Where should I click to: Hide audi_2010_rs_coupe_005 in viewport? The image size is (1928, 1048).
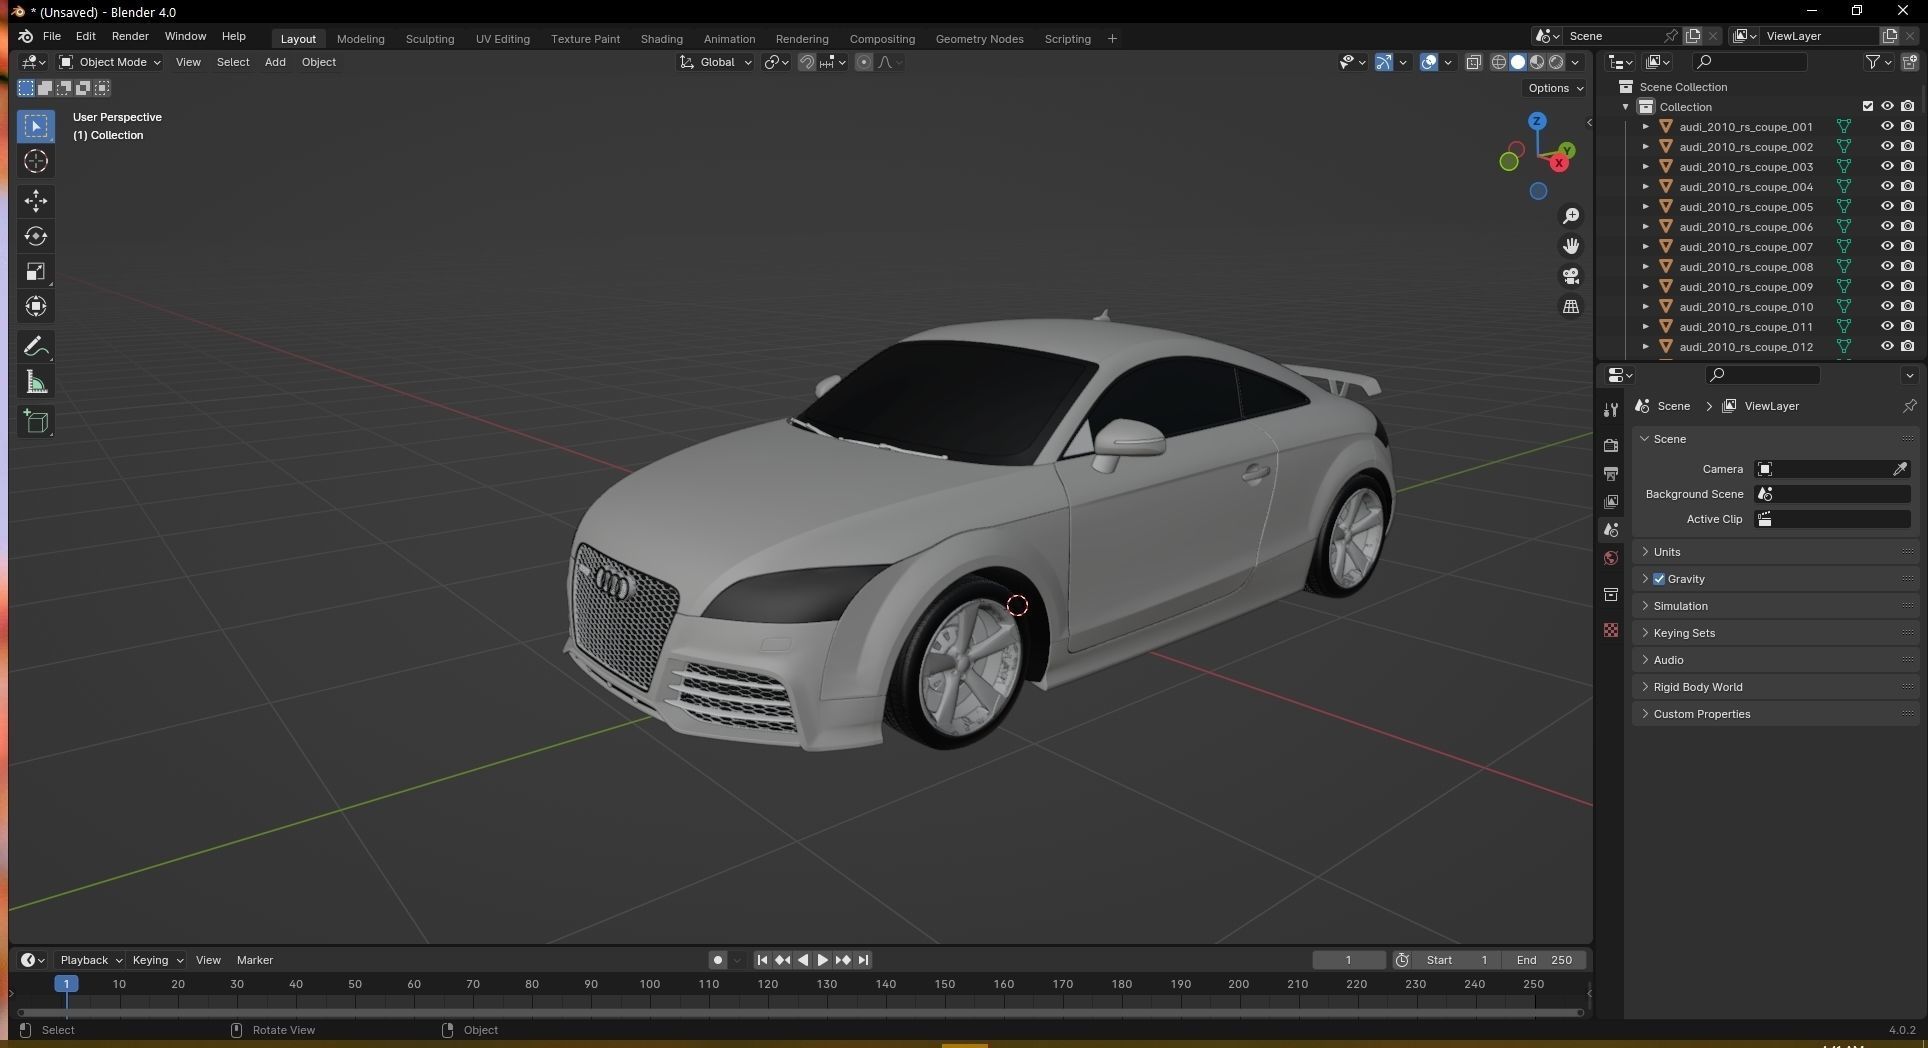pyautogui.click(x=1887, y=207)
